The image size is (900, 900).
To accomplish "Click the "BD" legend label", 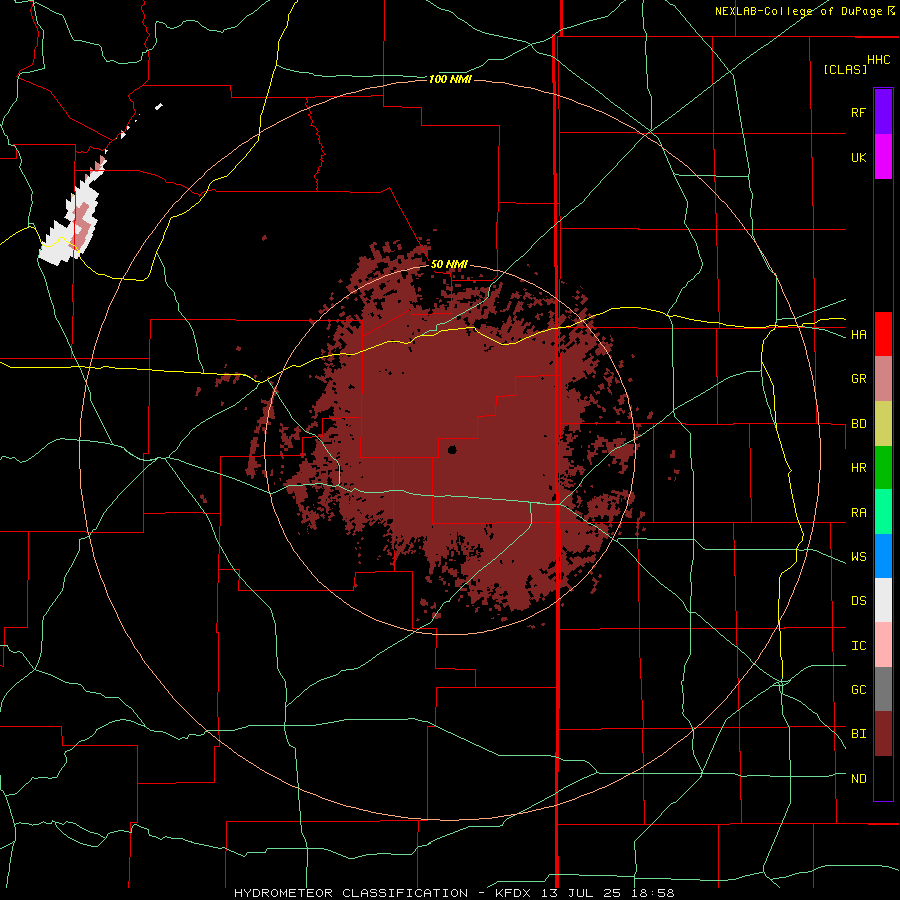I will 858,424.
